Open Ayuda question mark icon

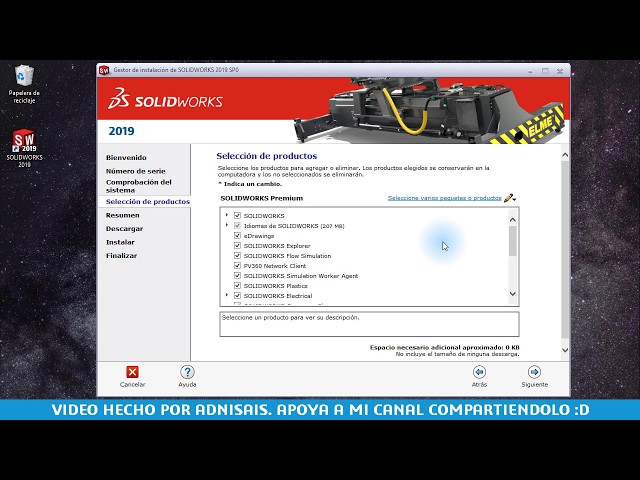point(187,372)
